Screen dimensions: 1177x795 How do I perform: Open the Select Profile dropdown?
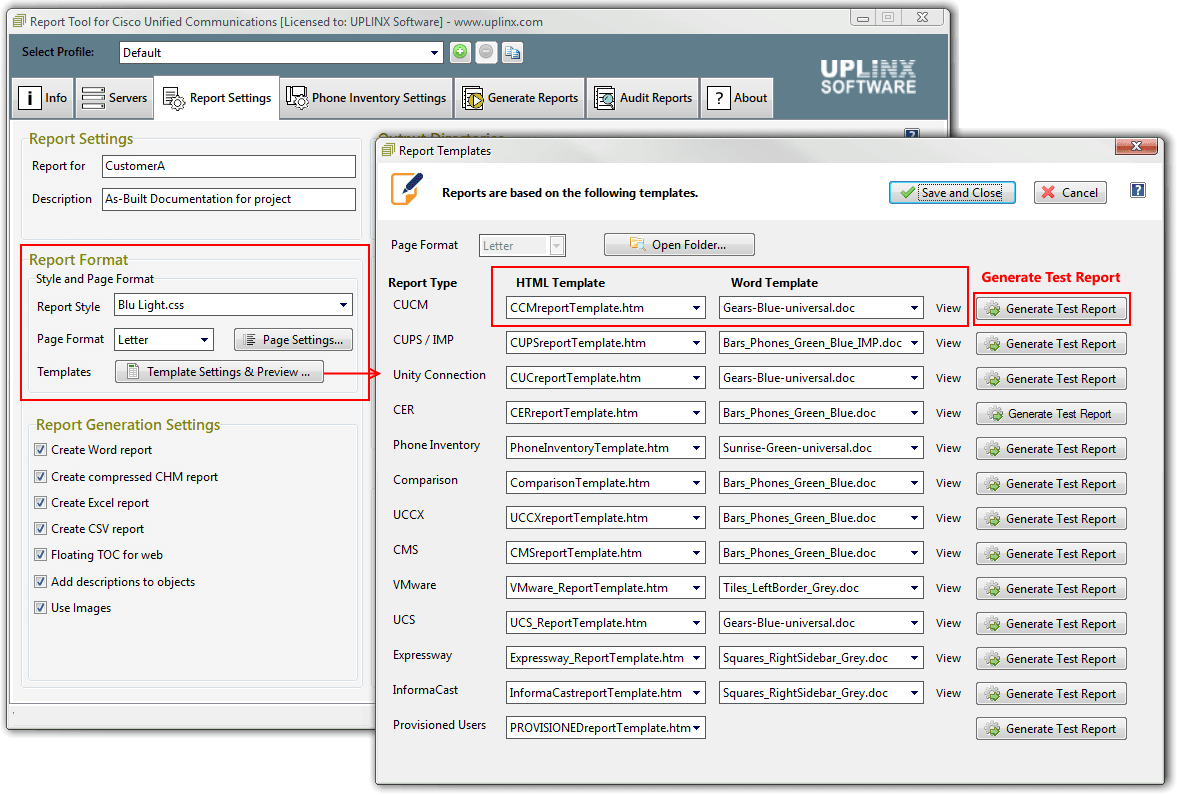coord(434,53)
